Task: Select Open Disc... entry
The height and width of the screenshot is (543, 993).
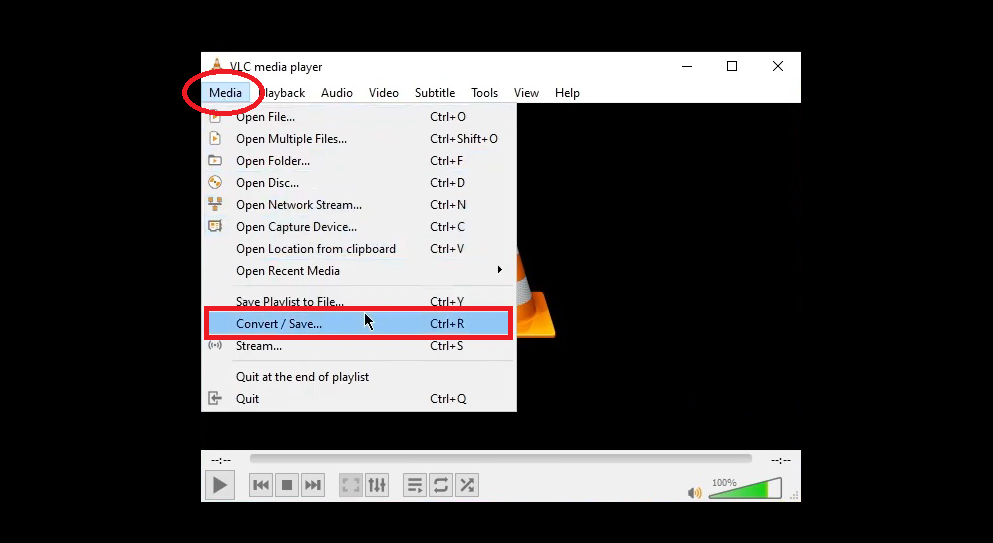Action: pos(358,182)
